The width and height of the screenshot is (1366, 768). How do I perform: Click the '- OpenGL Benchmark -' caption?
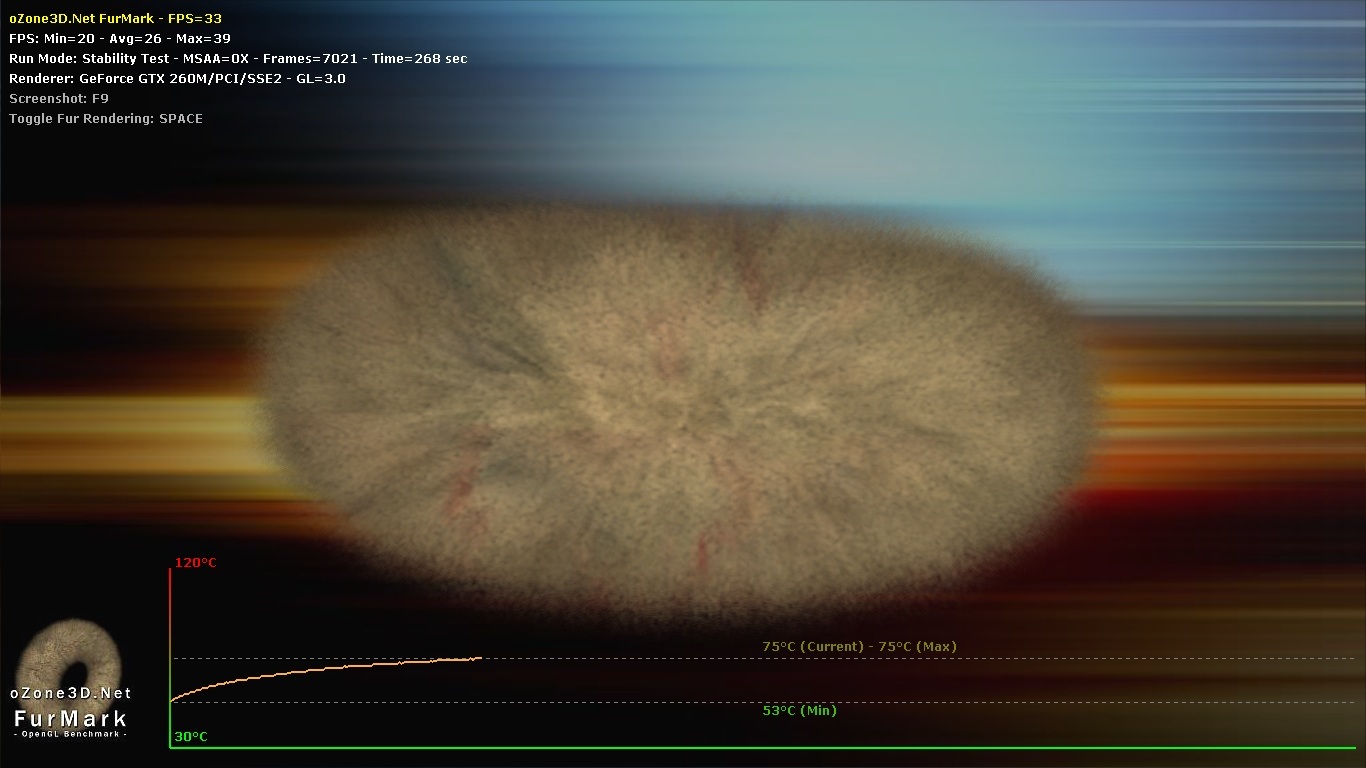(x=71, y=735)
